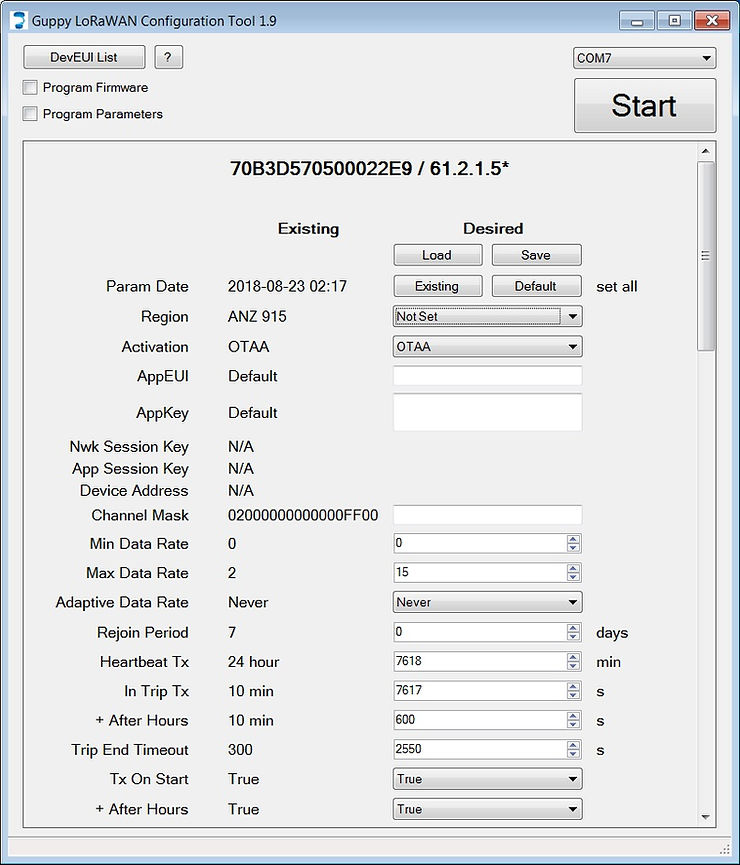Click the AppEUI input field
Viewport: 740px width, 865px height.
488,376
